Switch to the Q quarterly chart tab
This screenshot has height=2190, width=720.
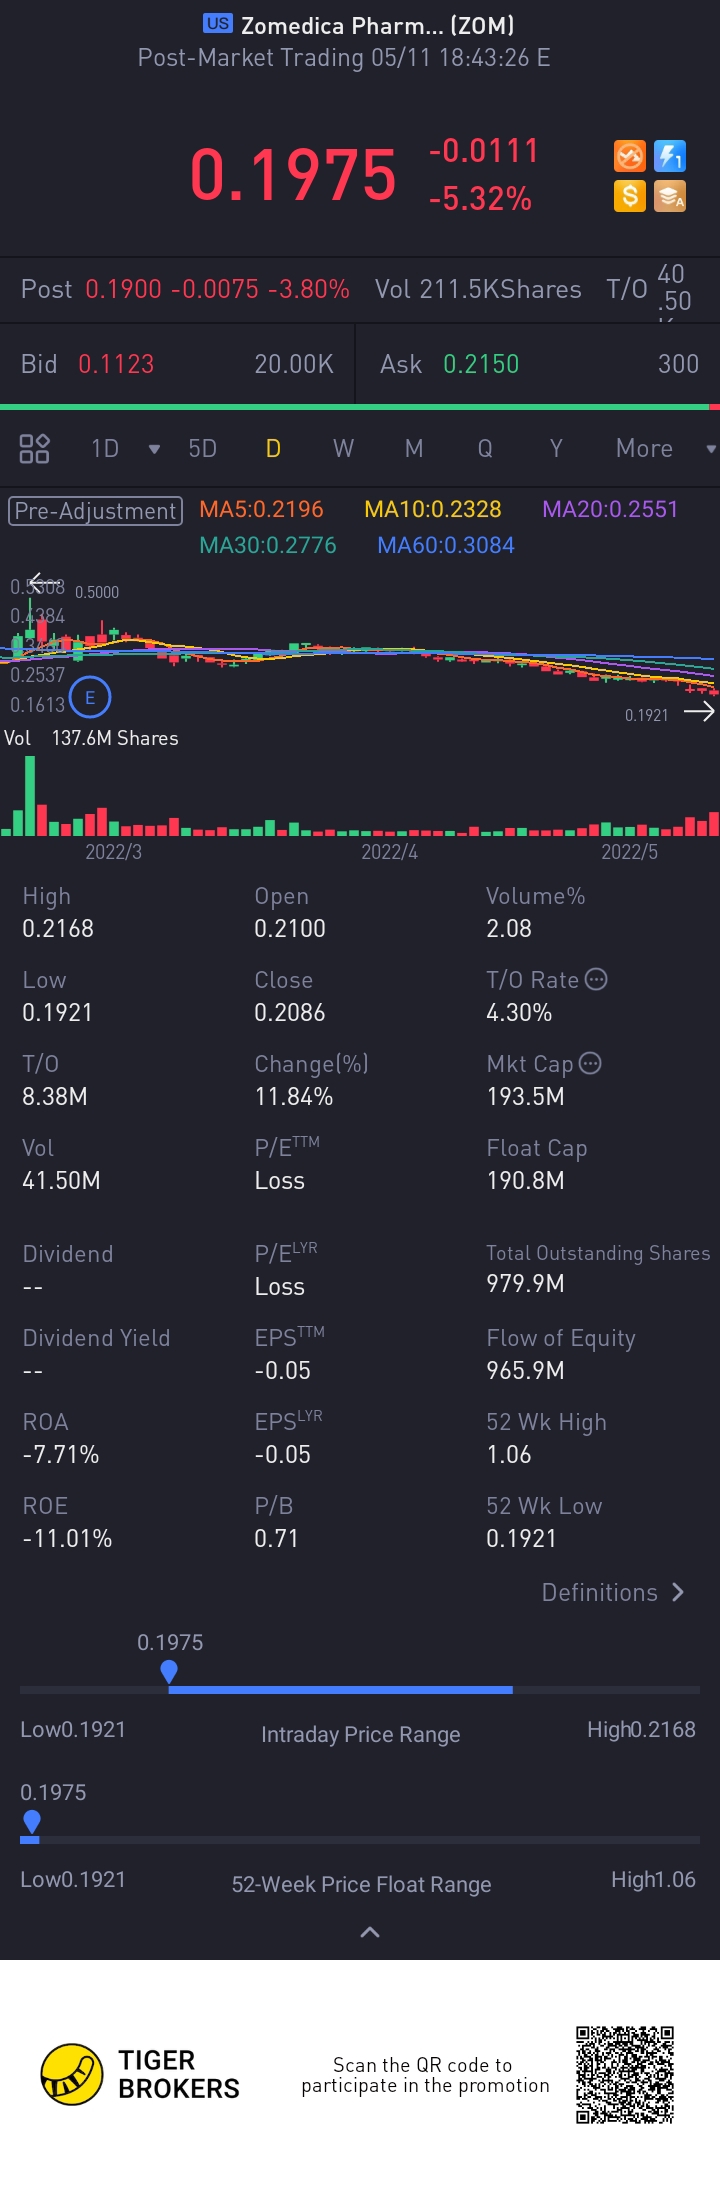(x=485, y=448)
